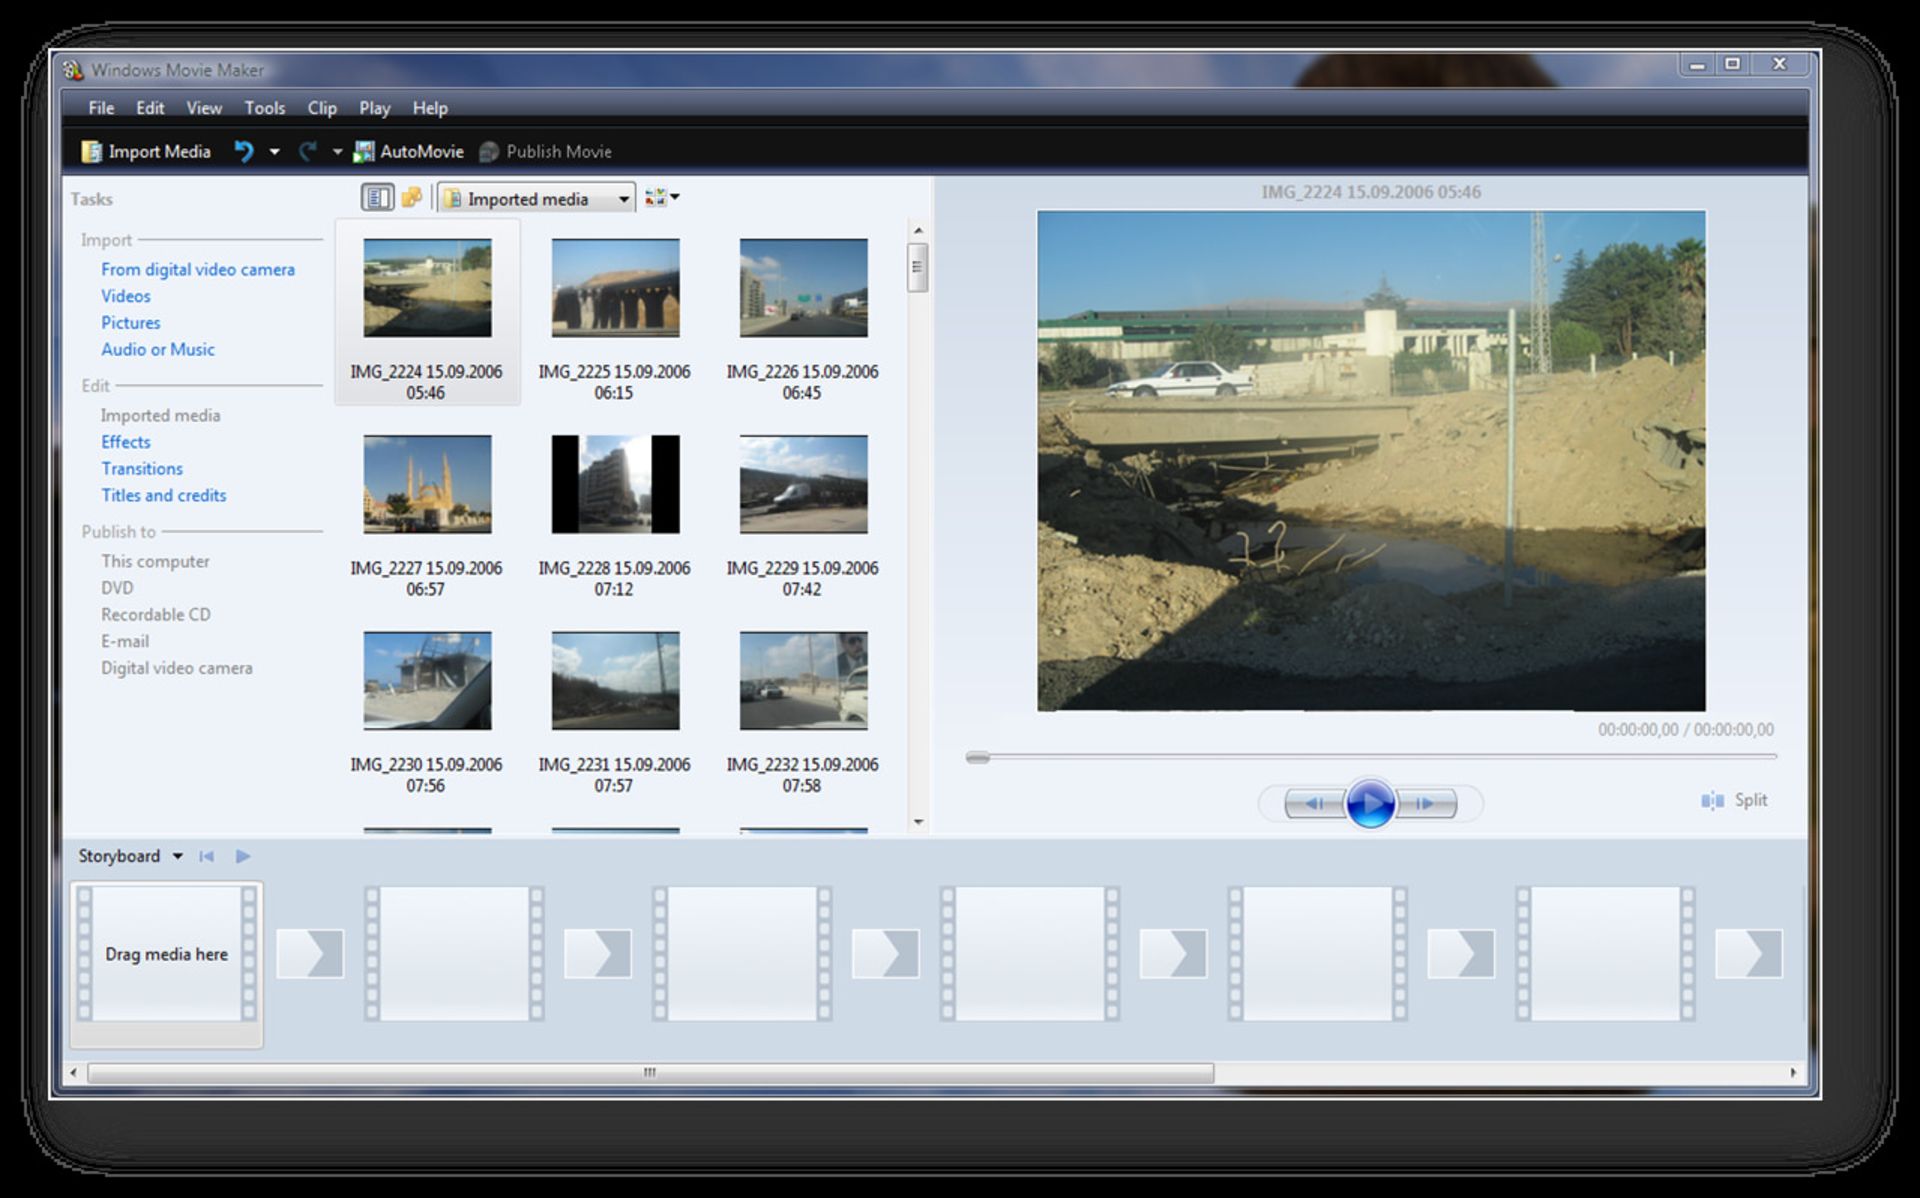
Task: Open the thumbnail views dropdown icon
Action: (662, 198)
